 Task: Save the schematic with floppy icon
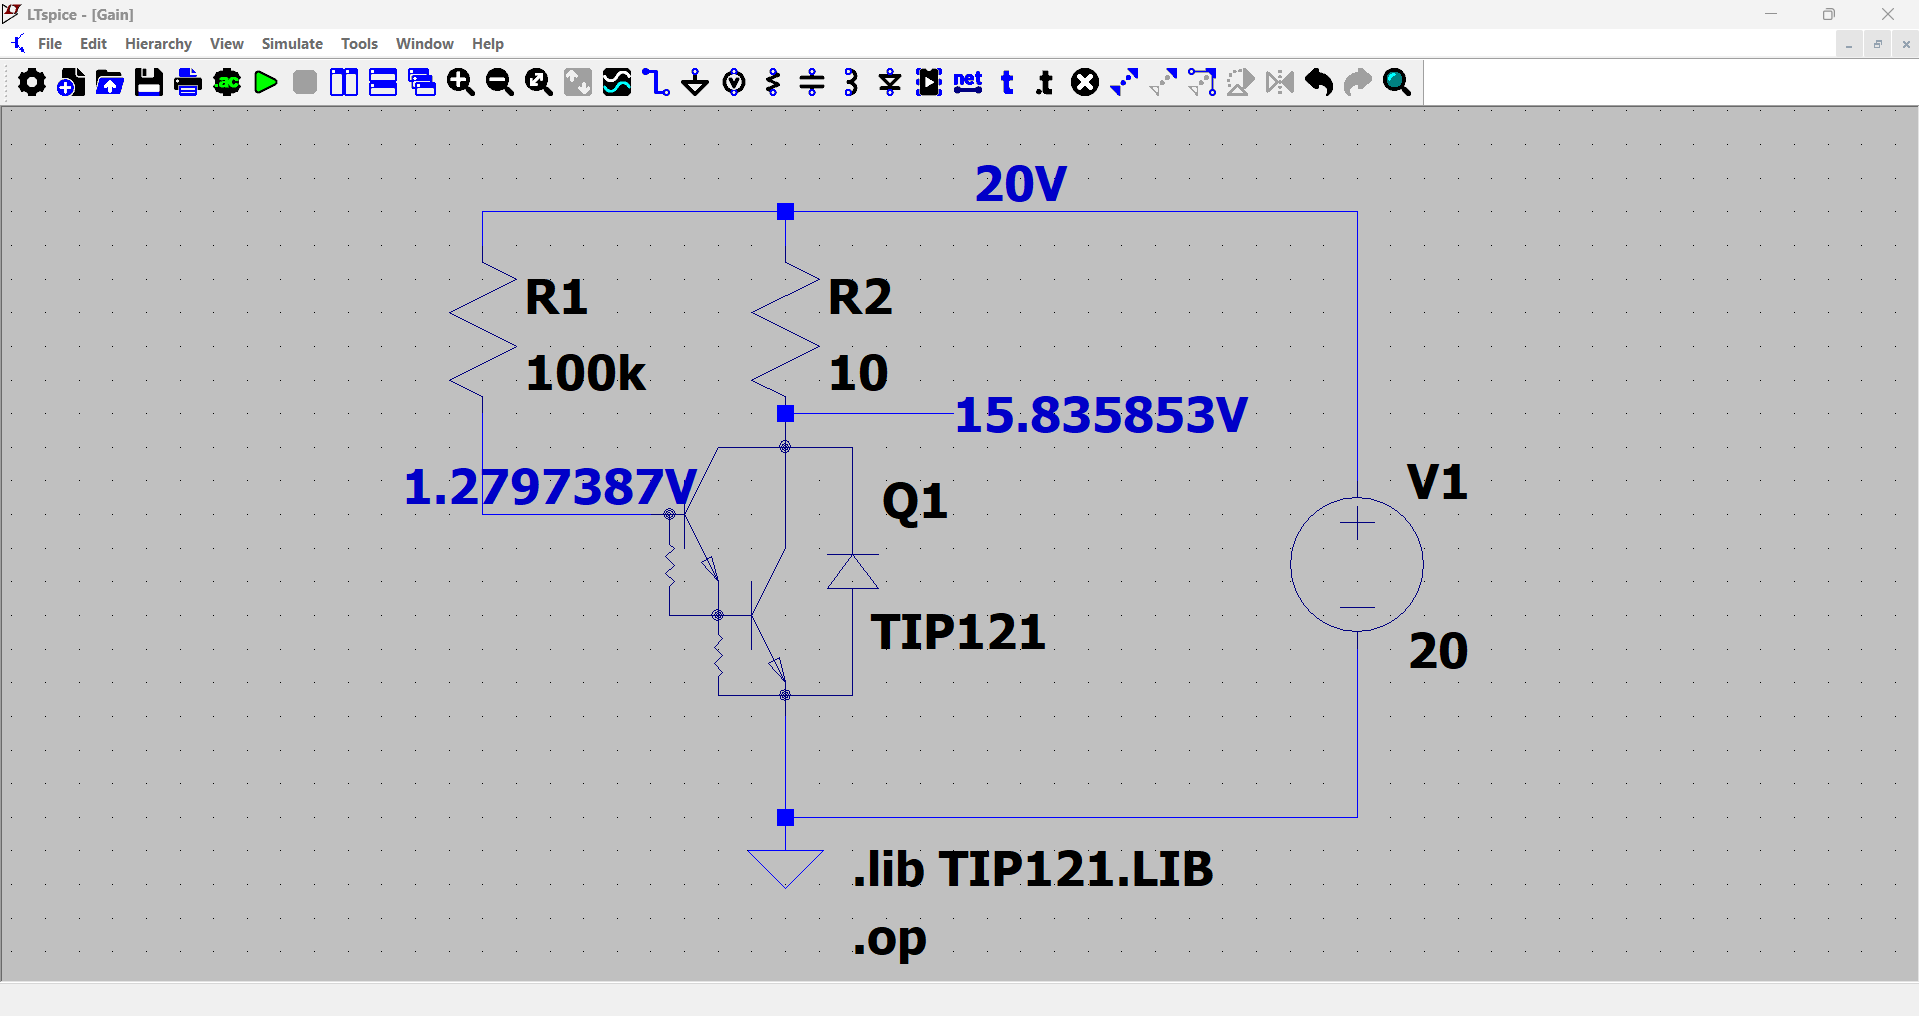point(149,82)
